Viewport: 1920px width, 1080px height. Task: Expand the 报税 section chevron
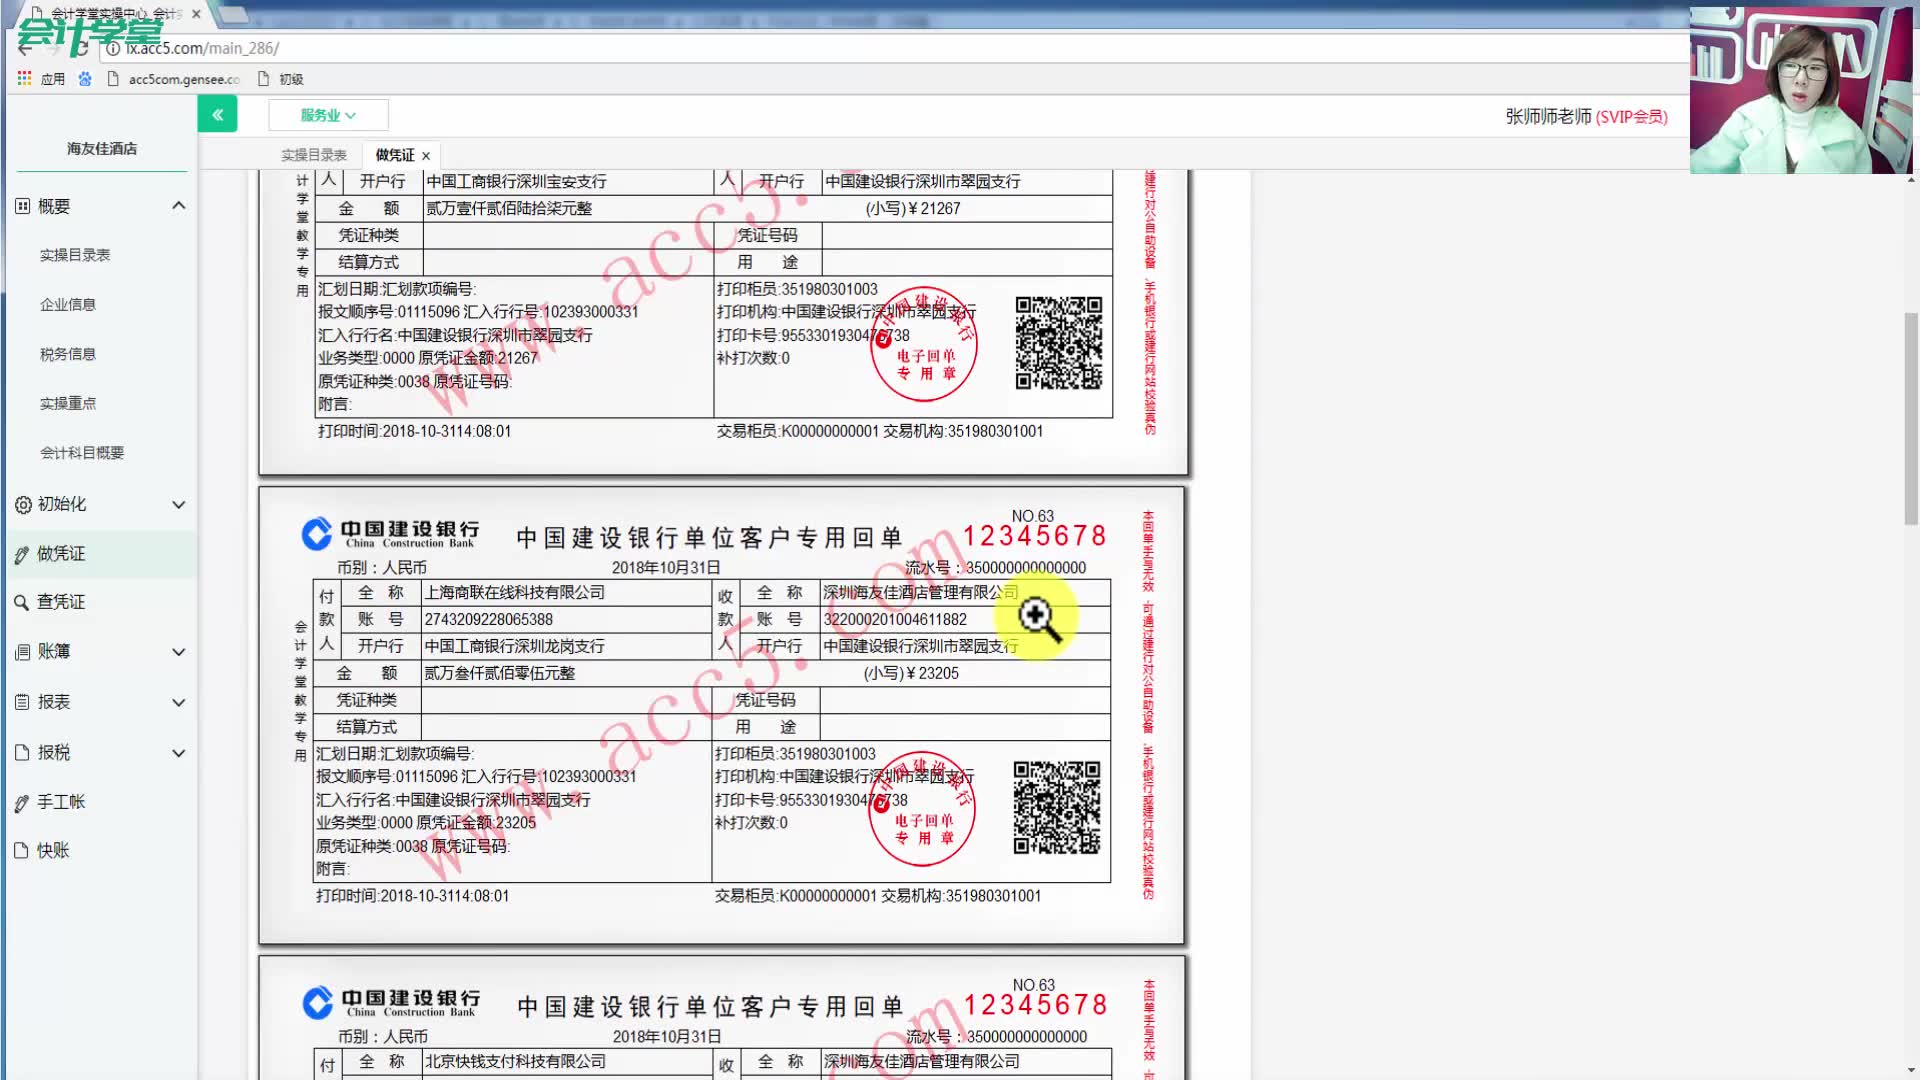pos(179,753)
